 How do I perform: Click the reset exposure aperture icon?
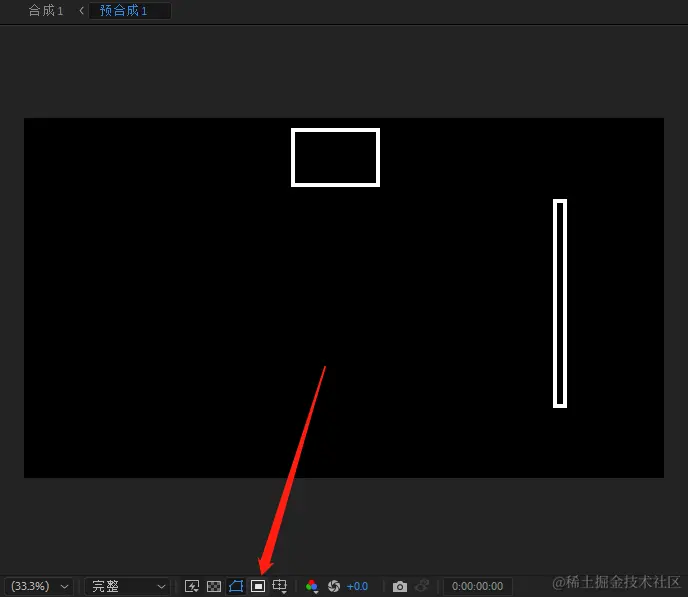(334, 586)
